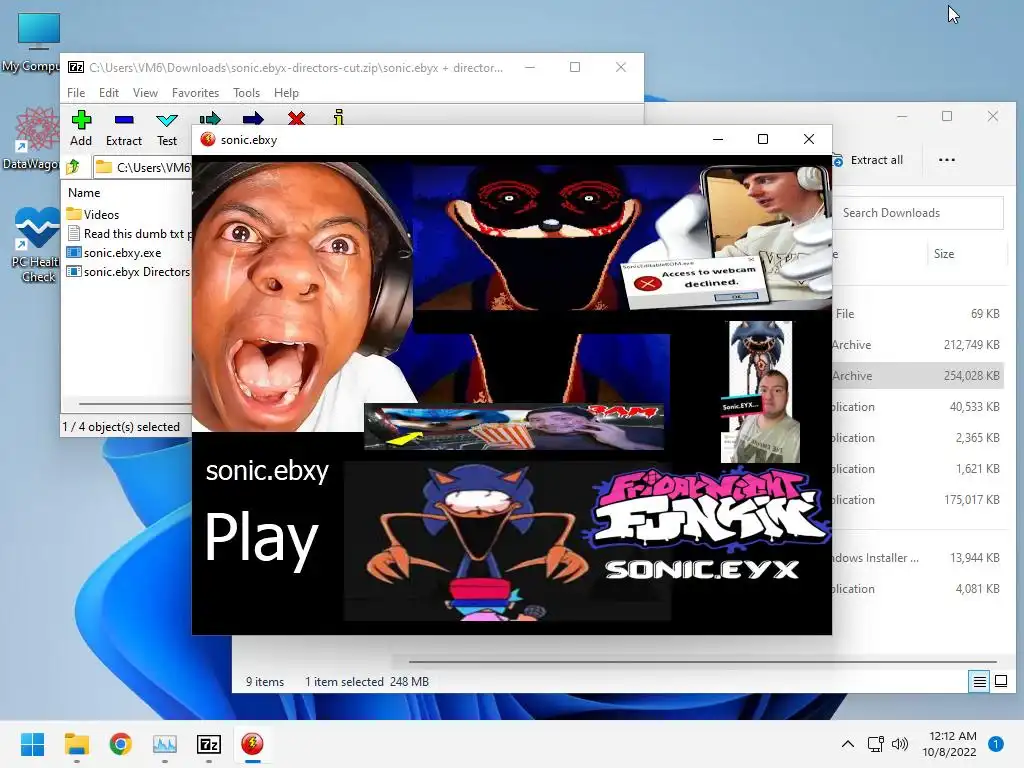Open the PC Health Check desktop shortcut
This screenshot has width=1024, height=768.
coord(36,245)
